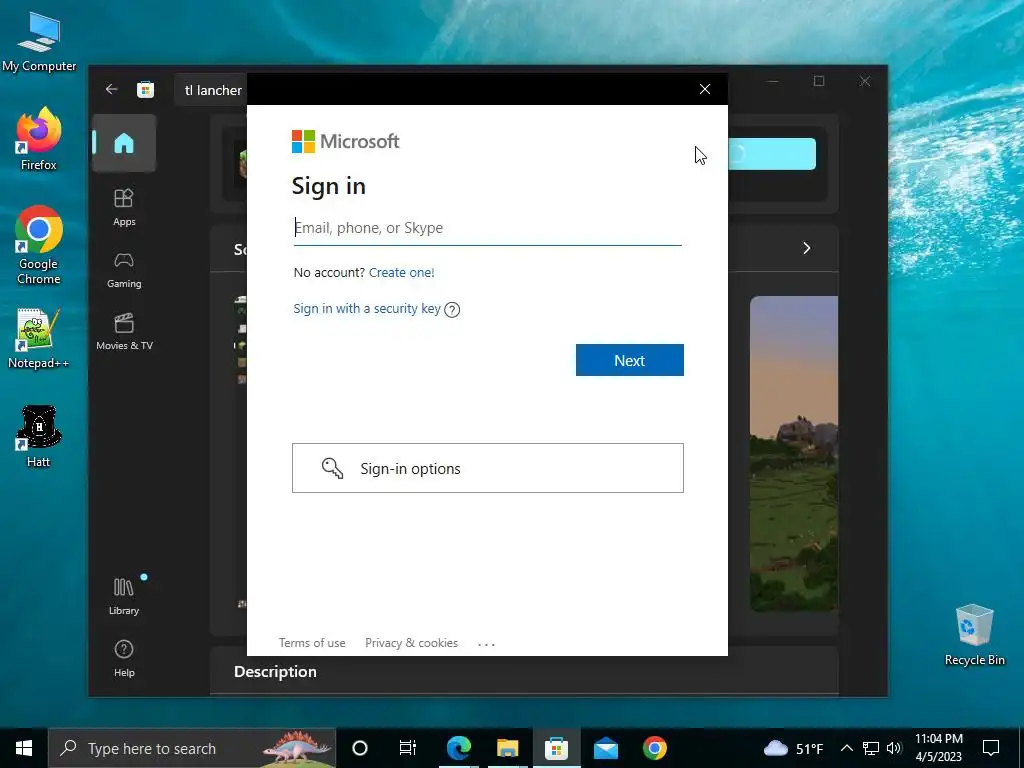Open Terms of use link
The image size is (1024, 768).
[x=312, y=643]
